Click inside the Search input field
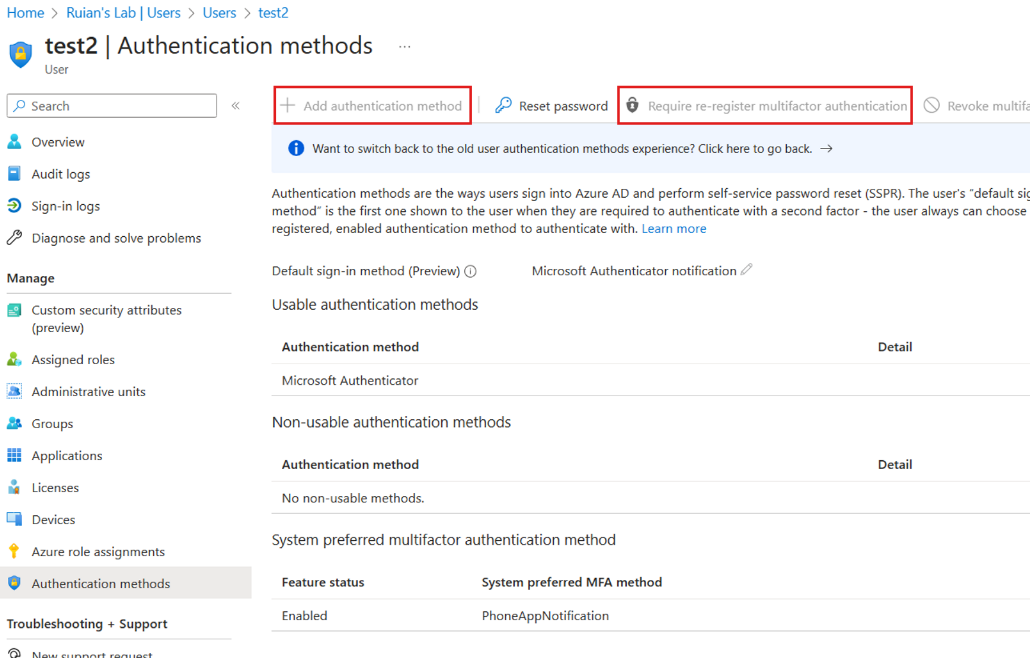This screenshot has height=658, width=1030. click(x=110, y=105)
